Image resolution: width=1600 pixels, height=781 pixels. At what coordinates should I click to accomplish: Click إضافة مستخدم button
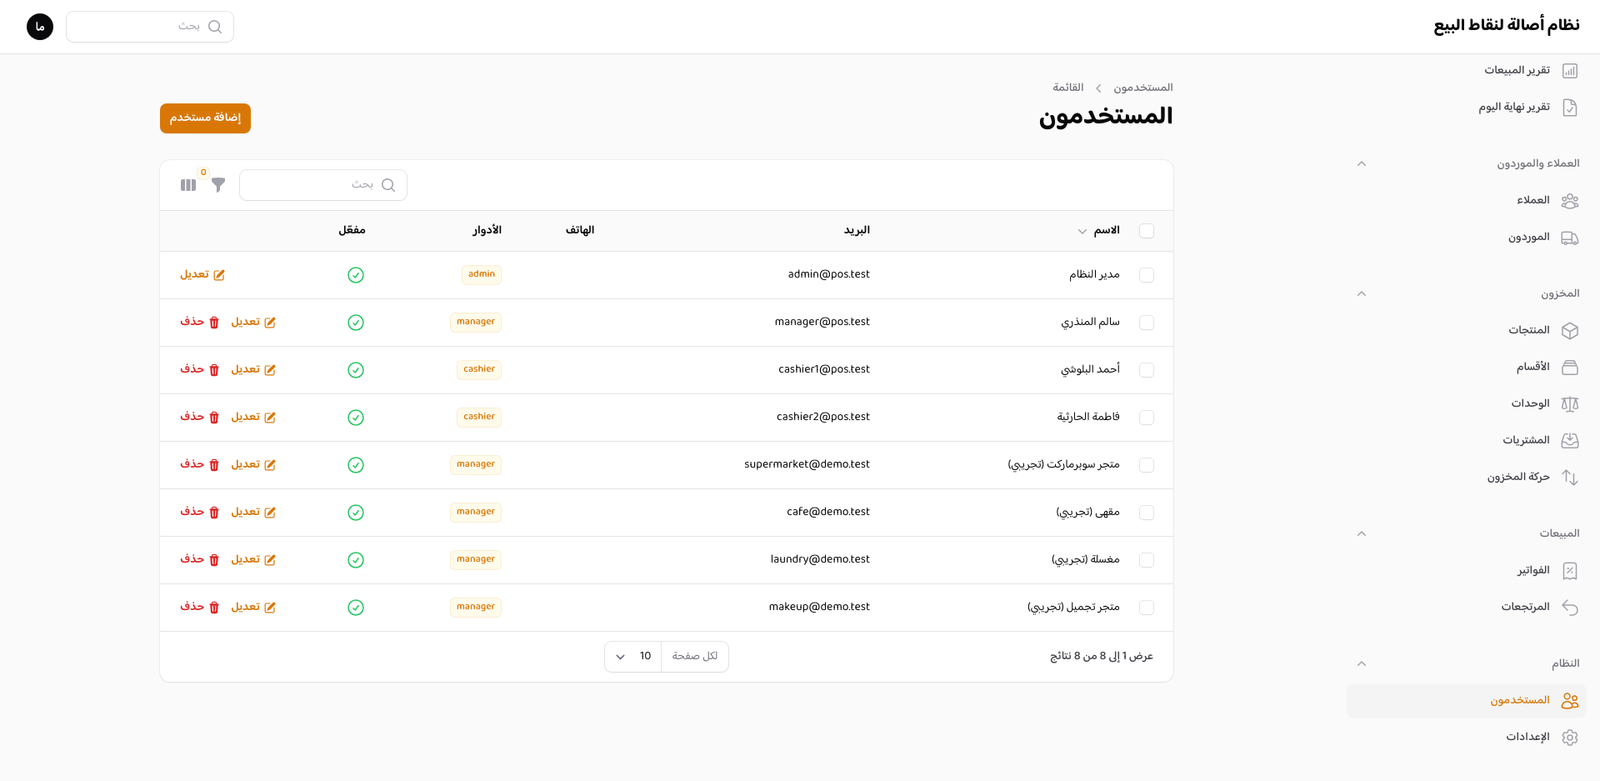205,118
